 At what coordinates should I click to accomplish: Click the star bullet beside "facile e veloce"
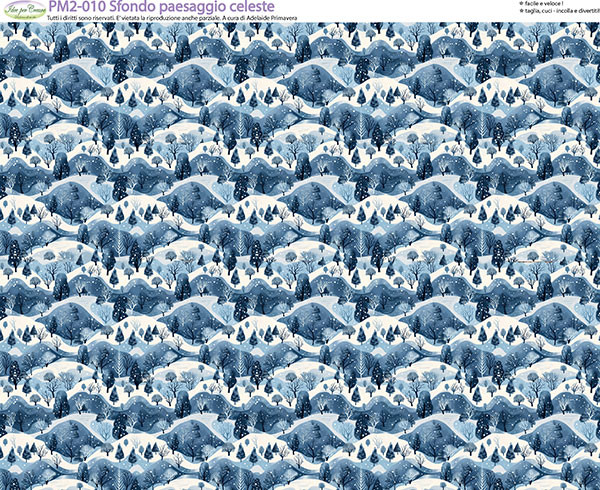point(519,5)
